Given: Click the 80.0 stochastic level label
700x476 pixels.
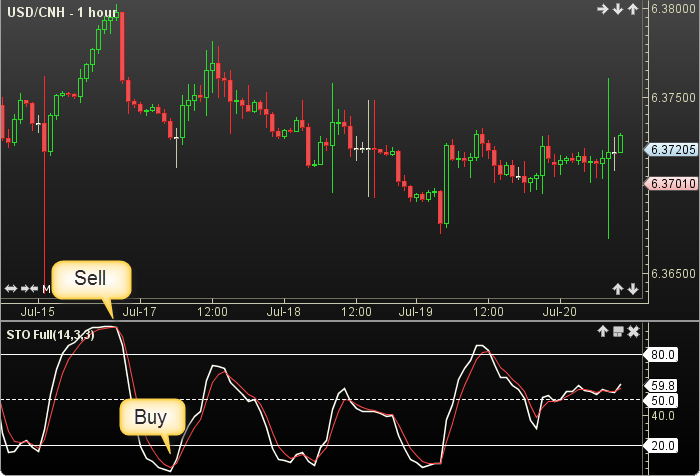Looking at the screenshot, I should tap(662, 355).
